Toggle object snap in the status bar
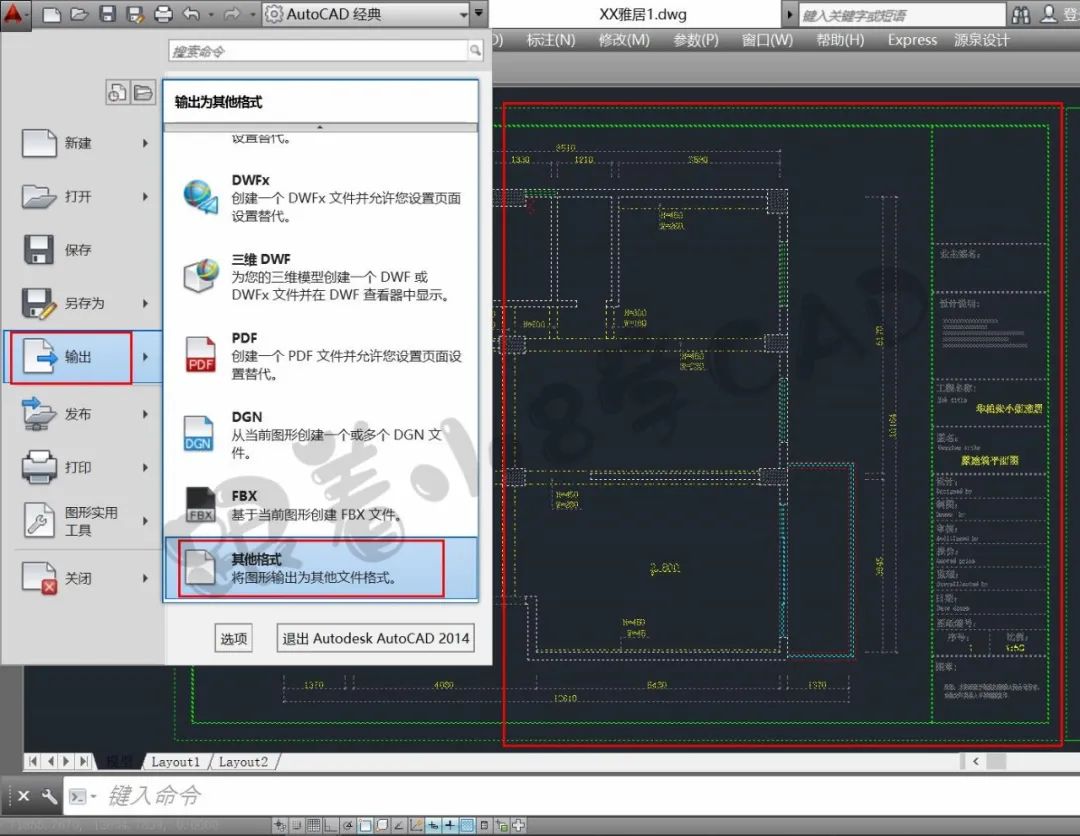This screenshot has width=1080, height=836. coord(365,825)
